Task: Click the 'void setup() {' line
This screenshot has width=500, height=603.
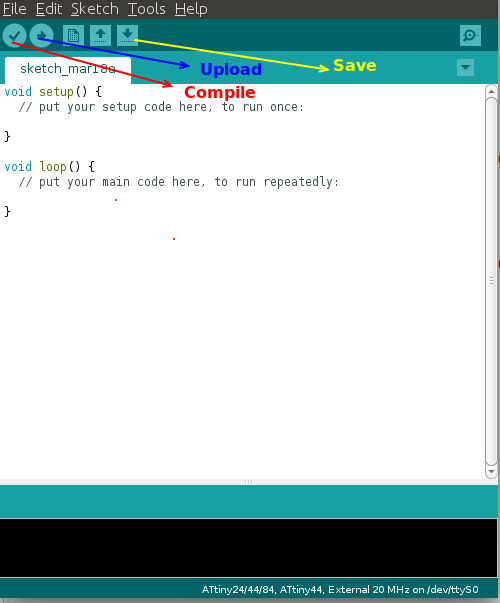Action: point(53,92)
